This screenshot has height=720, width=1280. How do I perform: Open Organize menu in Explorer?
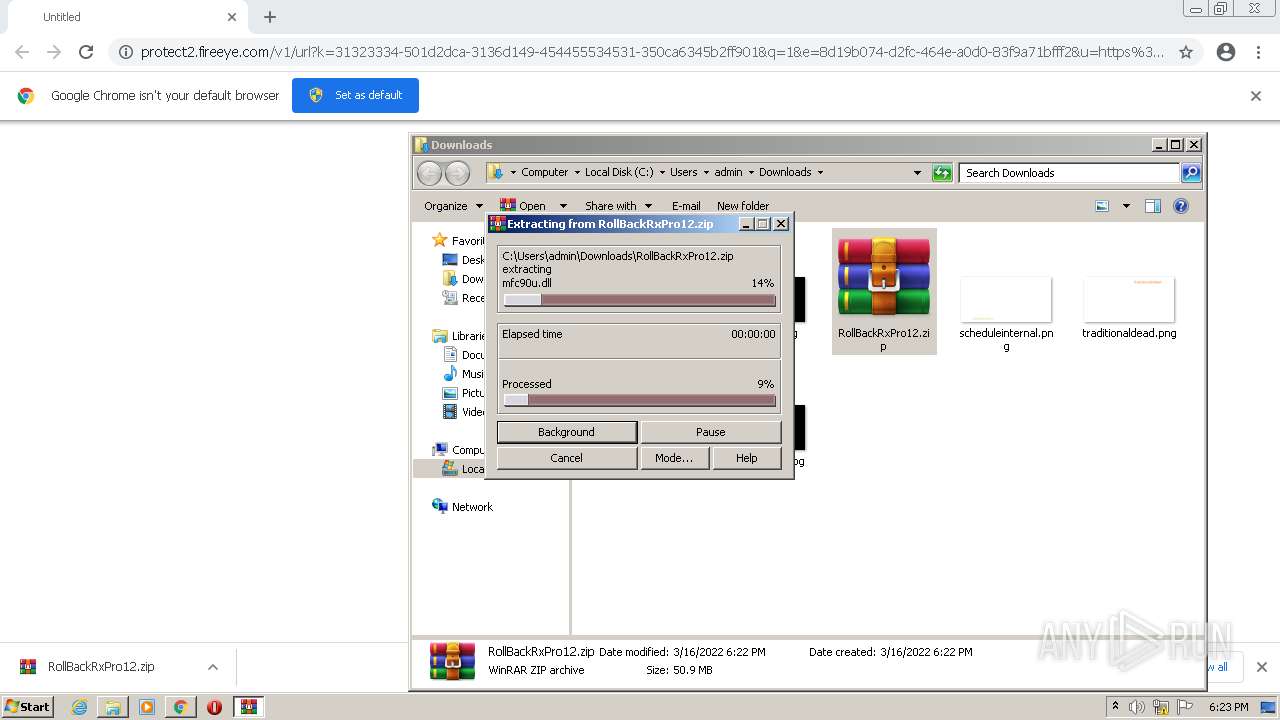pyautogui.click(x=453, y=206)
